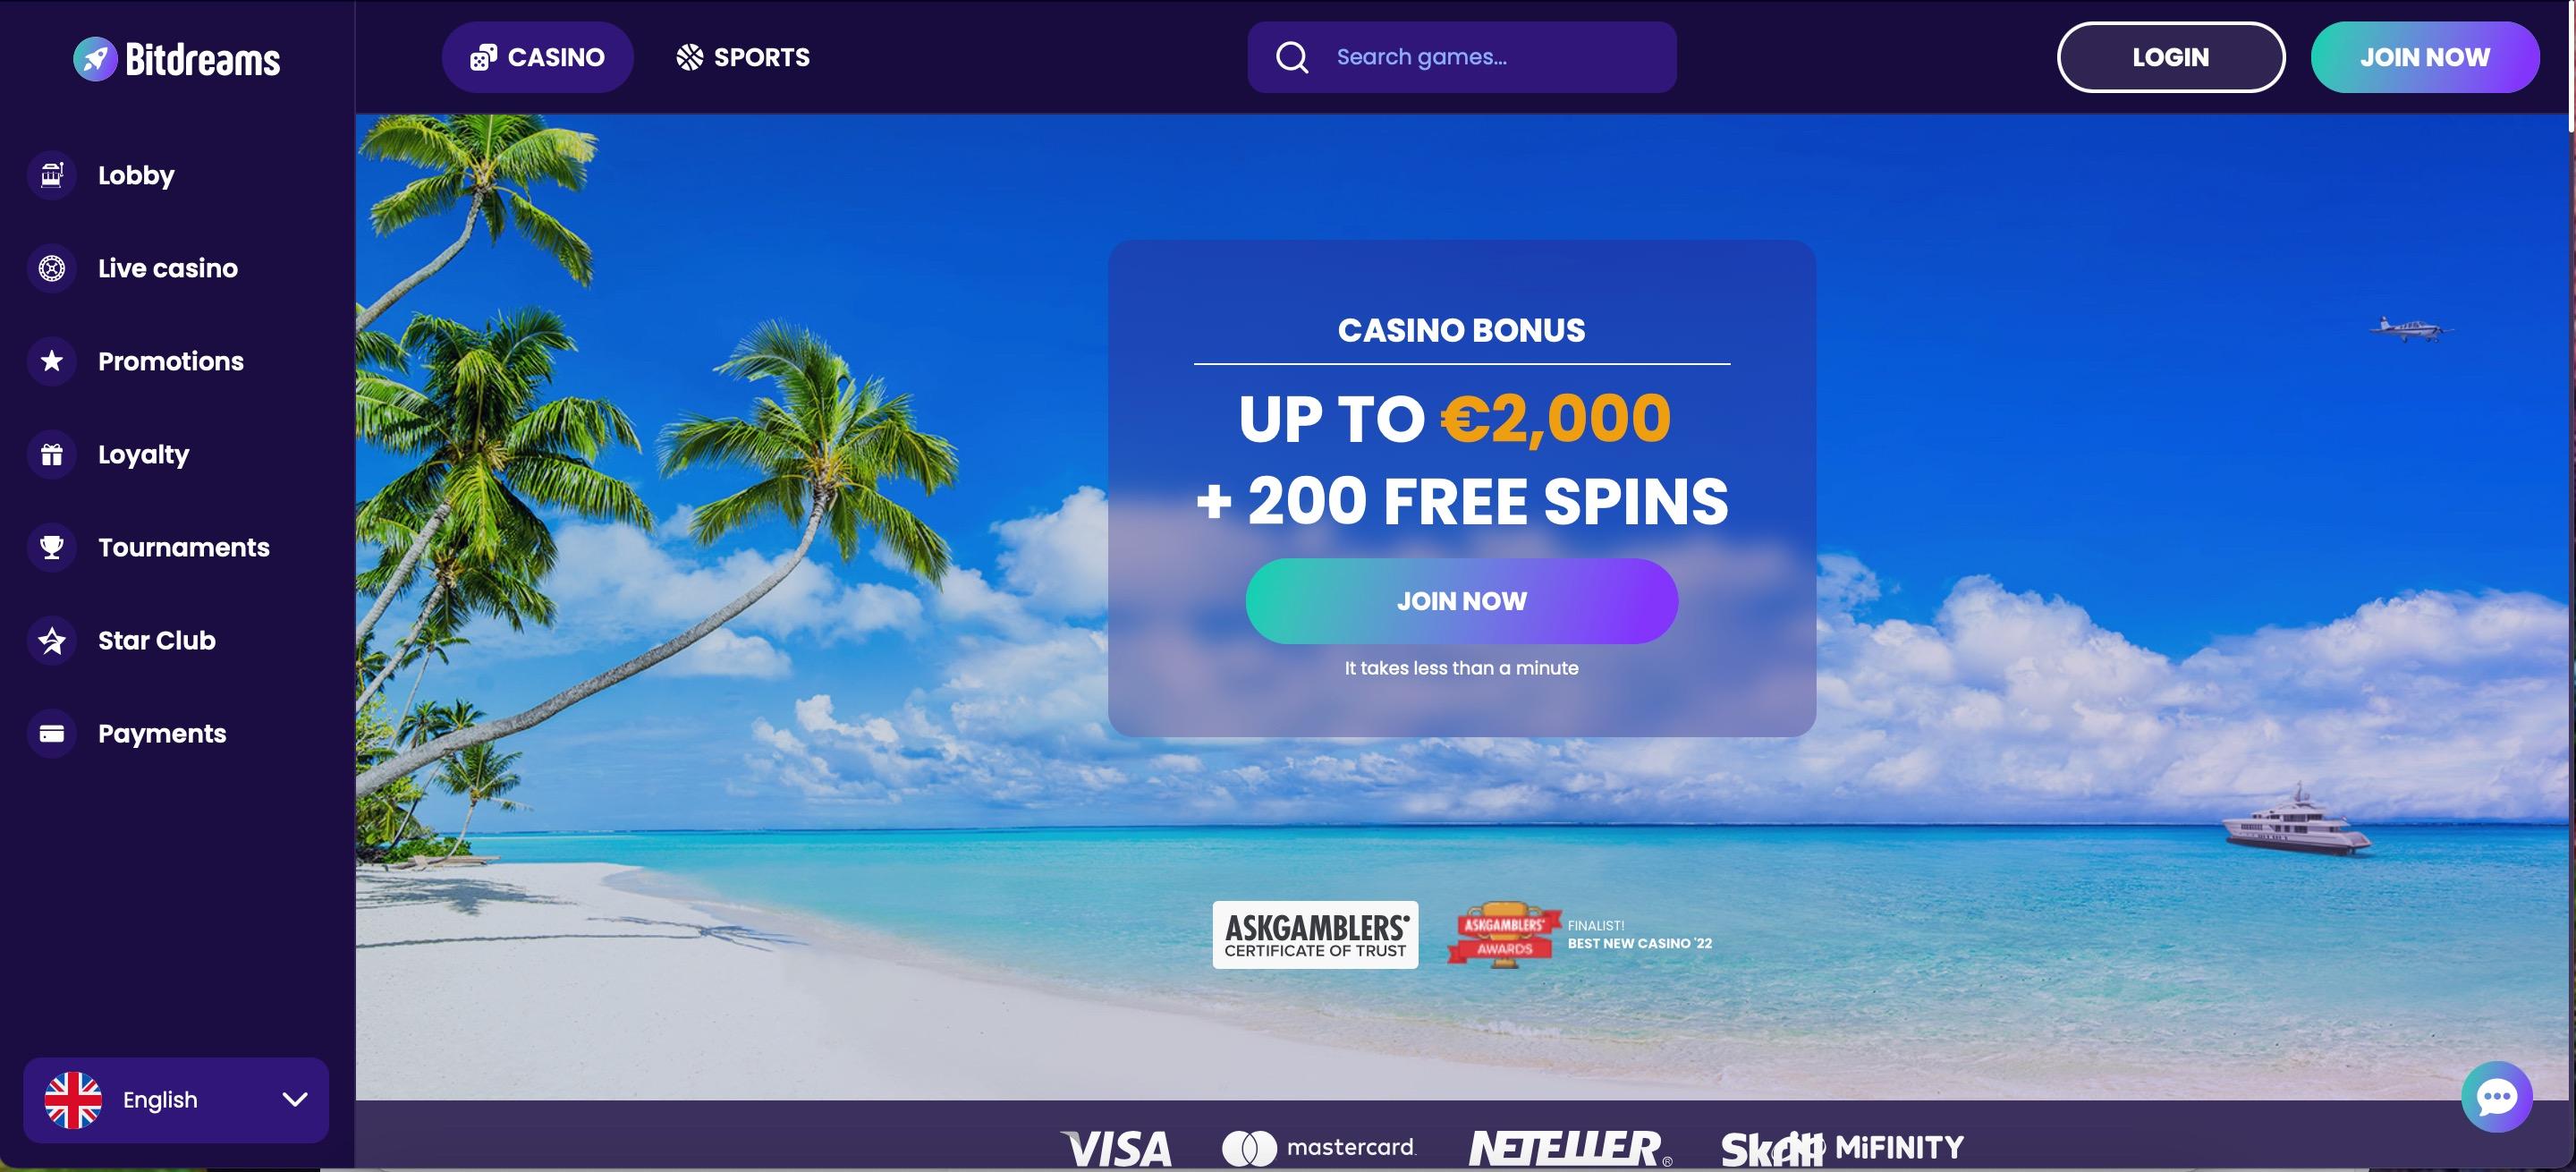Screen dimensions: 2576x1172
Task: Click the Payments card icon
Action: pyautogui.click(x=52, y=734)
